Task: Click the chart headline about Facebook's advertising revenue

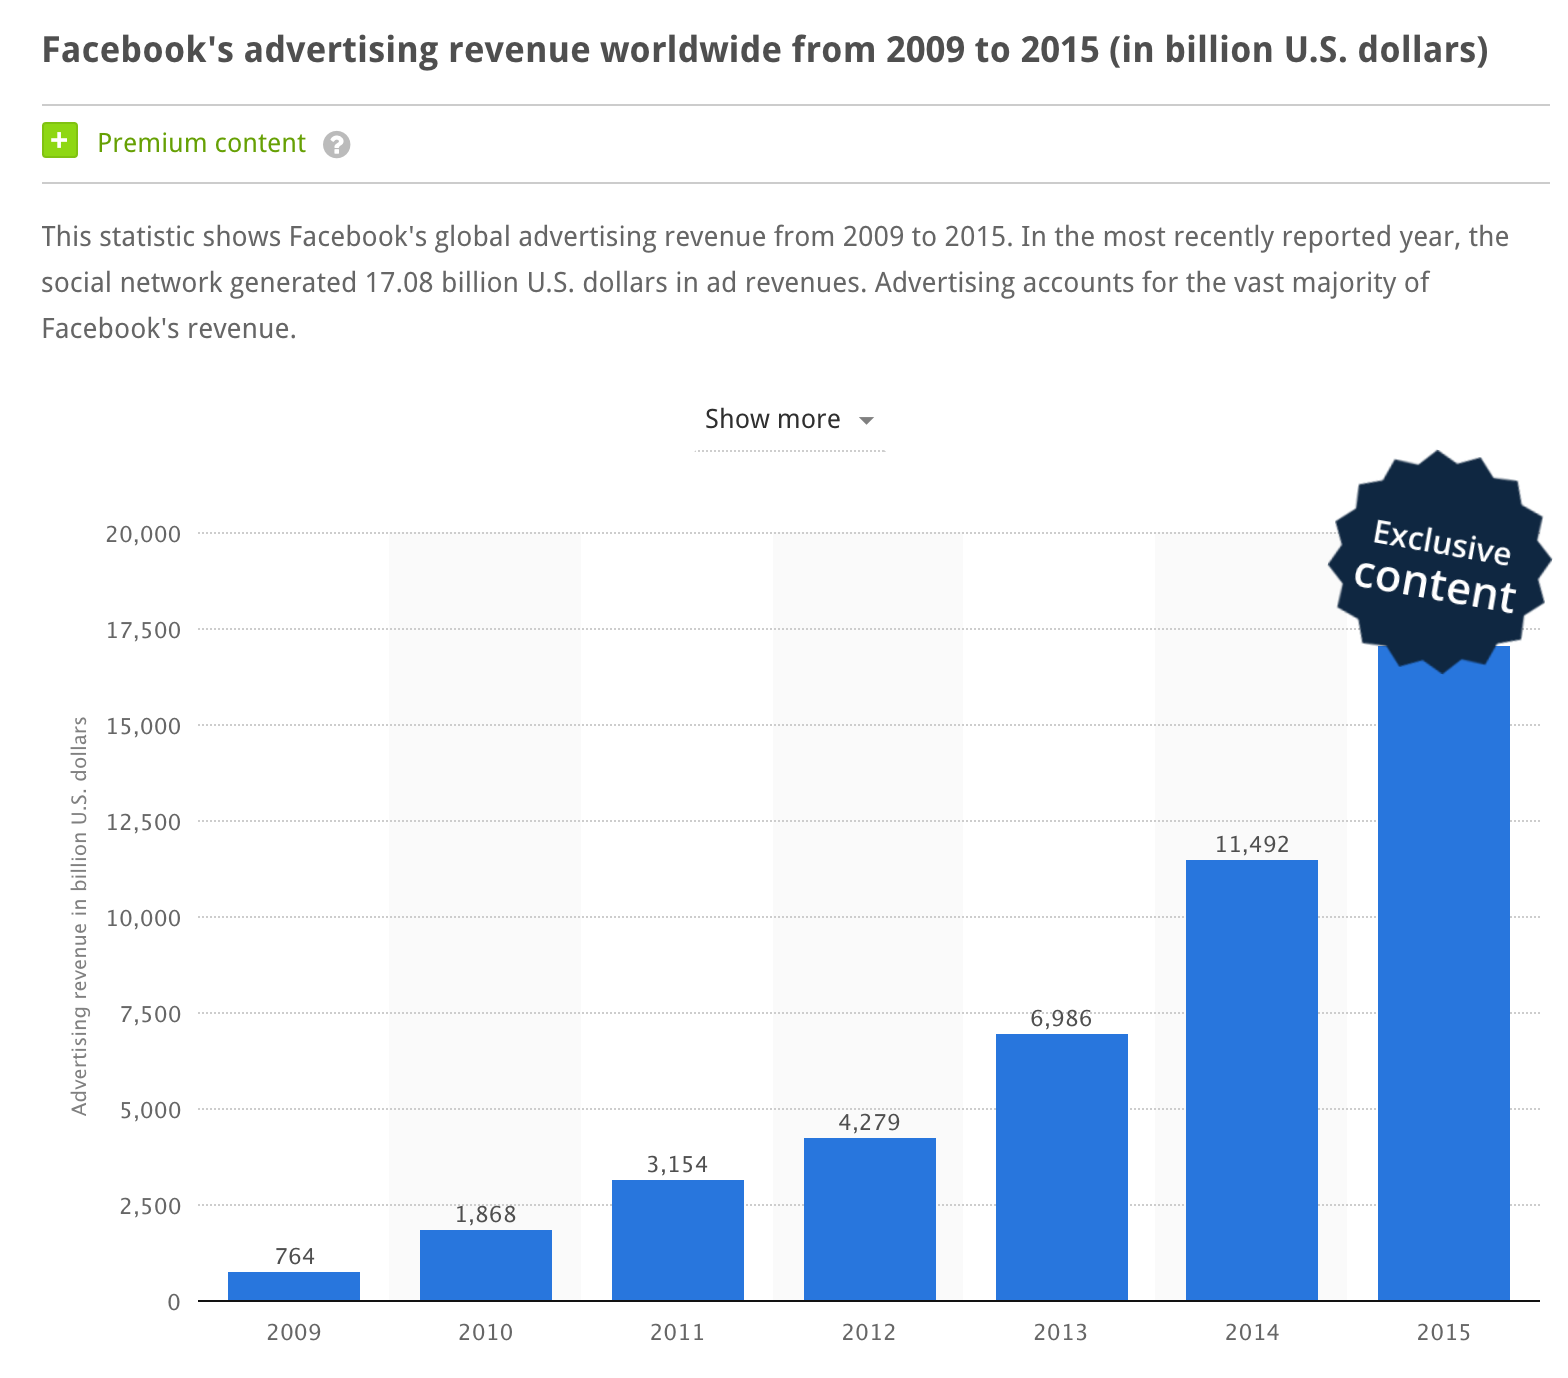Action: 765,49
